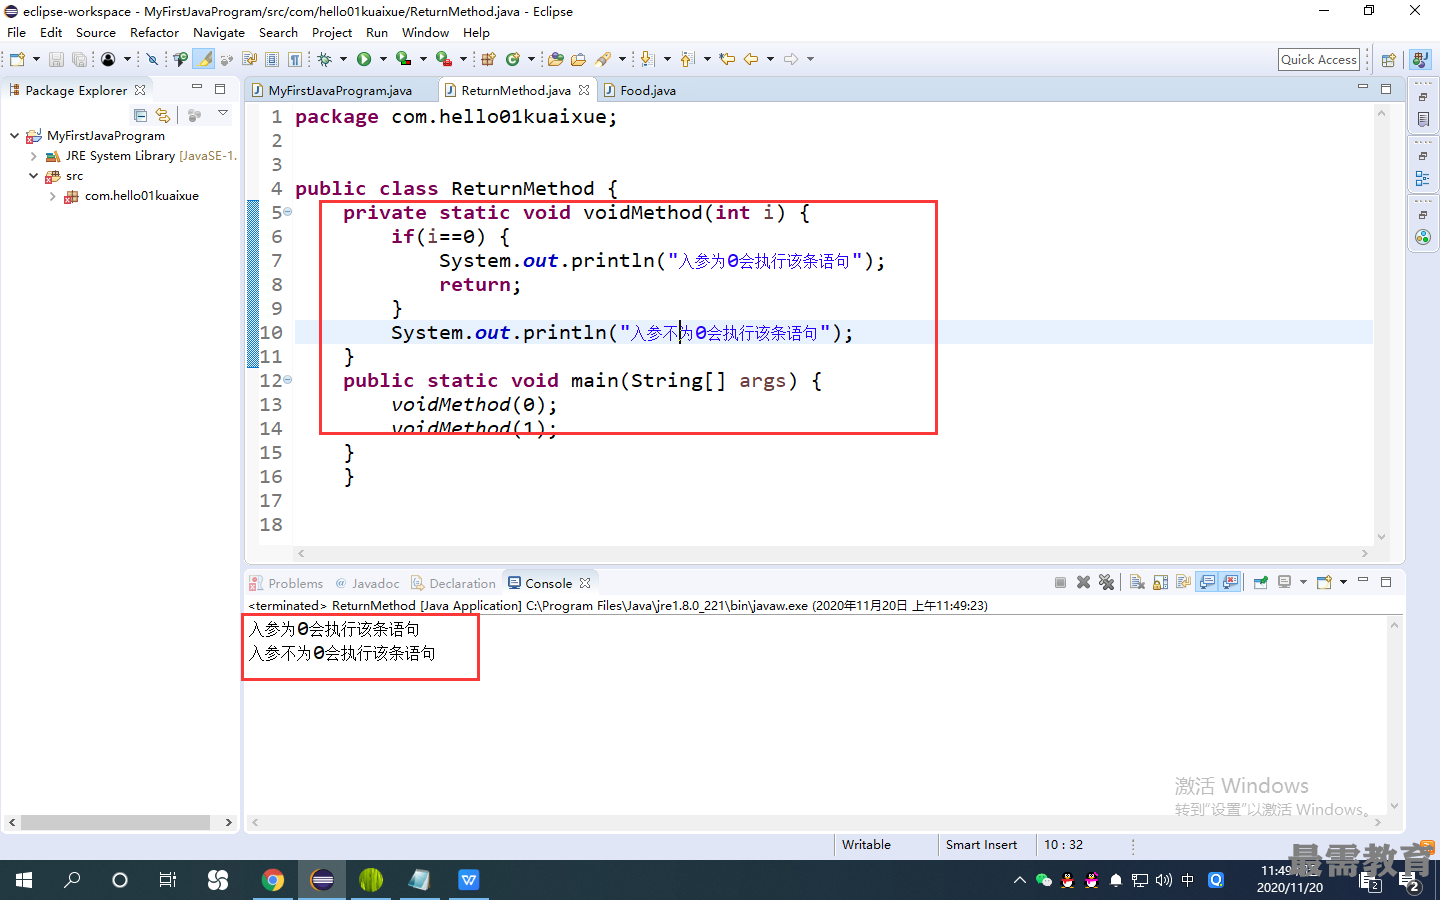This screenshot has width=1440, height=900.
Task: Switch to the Declaration tab
Action: [454, 583]
